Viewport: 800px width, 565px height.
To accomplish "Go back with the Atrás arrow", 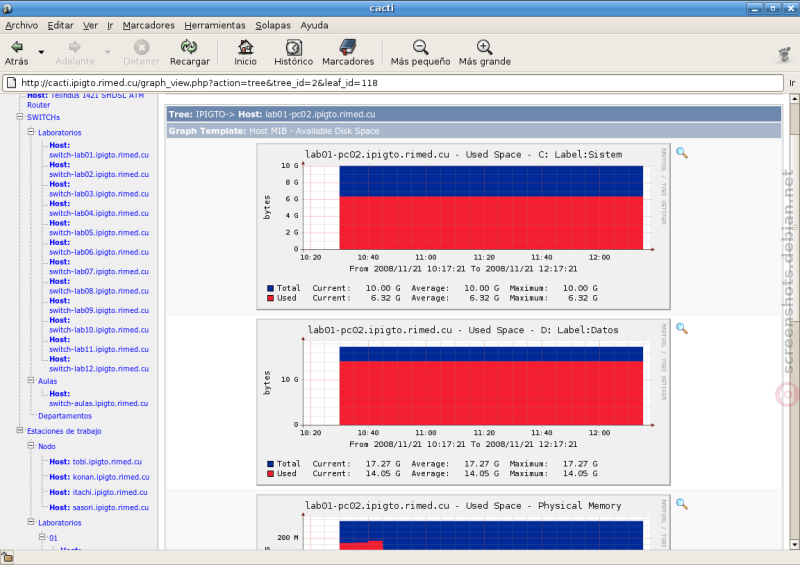I will click(16, 53).
